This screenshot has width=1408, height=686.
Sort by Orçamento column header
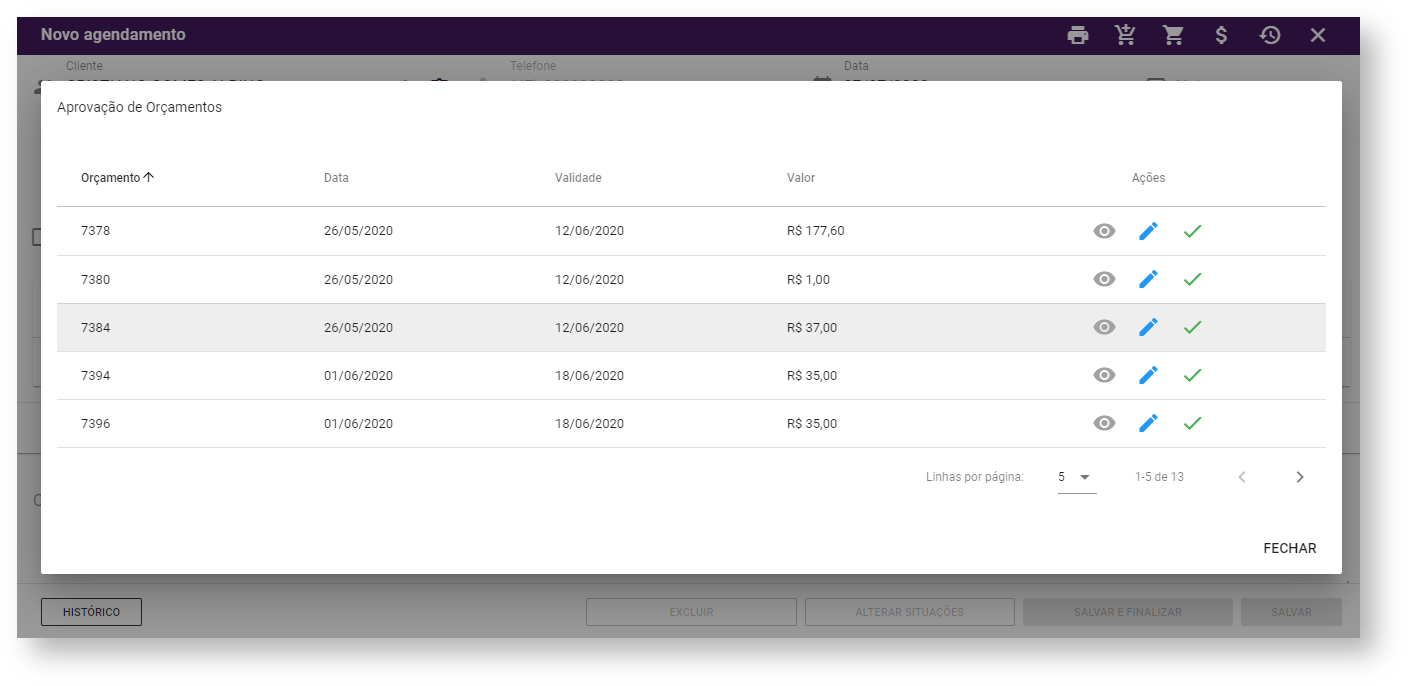coord(118,178)
